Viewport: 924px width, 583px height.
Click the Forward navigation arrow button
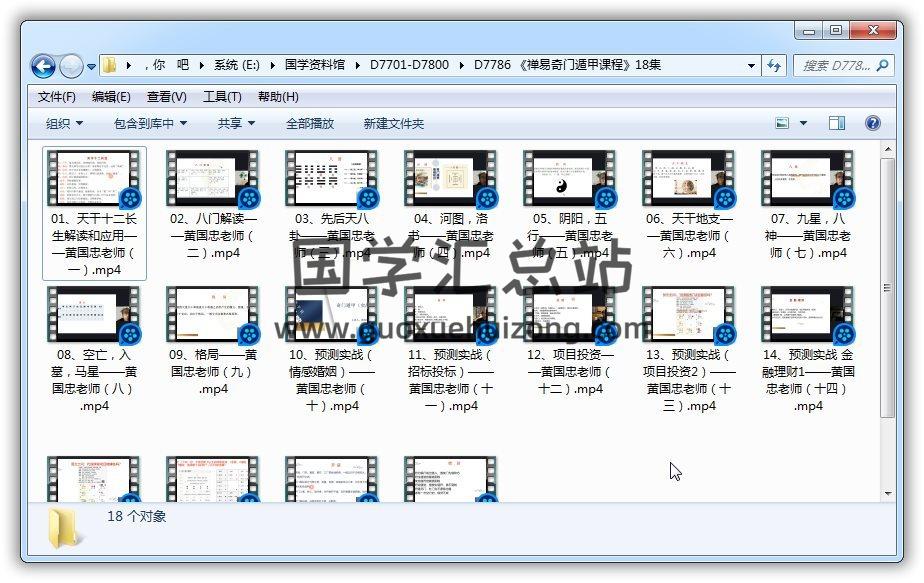(71, 66)
